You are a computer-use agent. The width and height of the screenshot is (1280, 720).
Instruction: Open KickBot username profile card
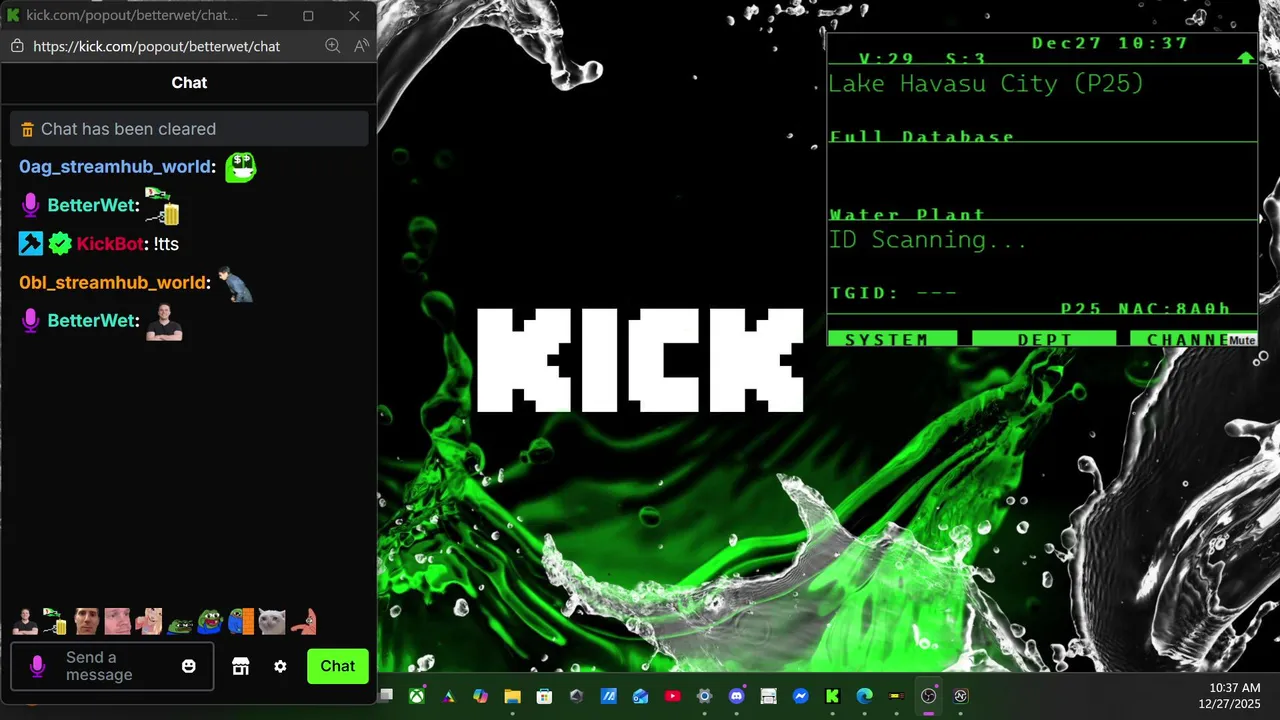tap(110, 244)
